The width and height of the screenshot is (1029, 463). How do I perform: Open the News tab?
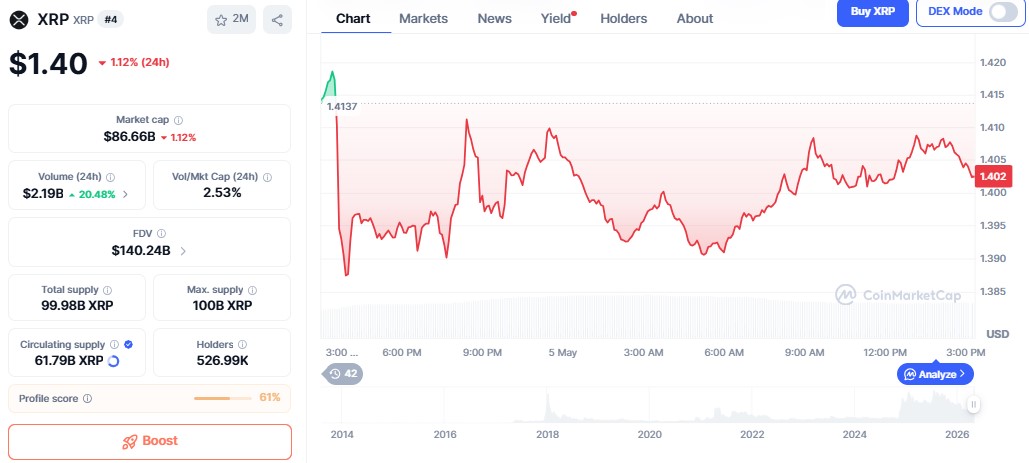[x=494, y=18]
